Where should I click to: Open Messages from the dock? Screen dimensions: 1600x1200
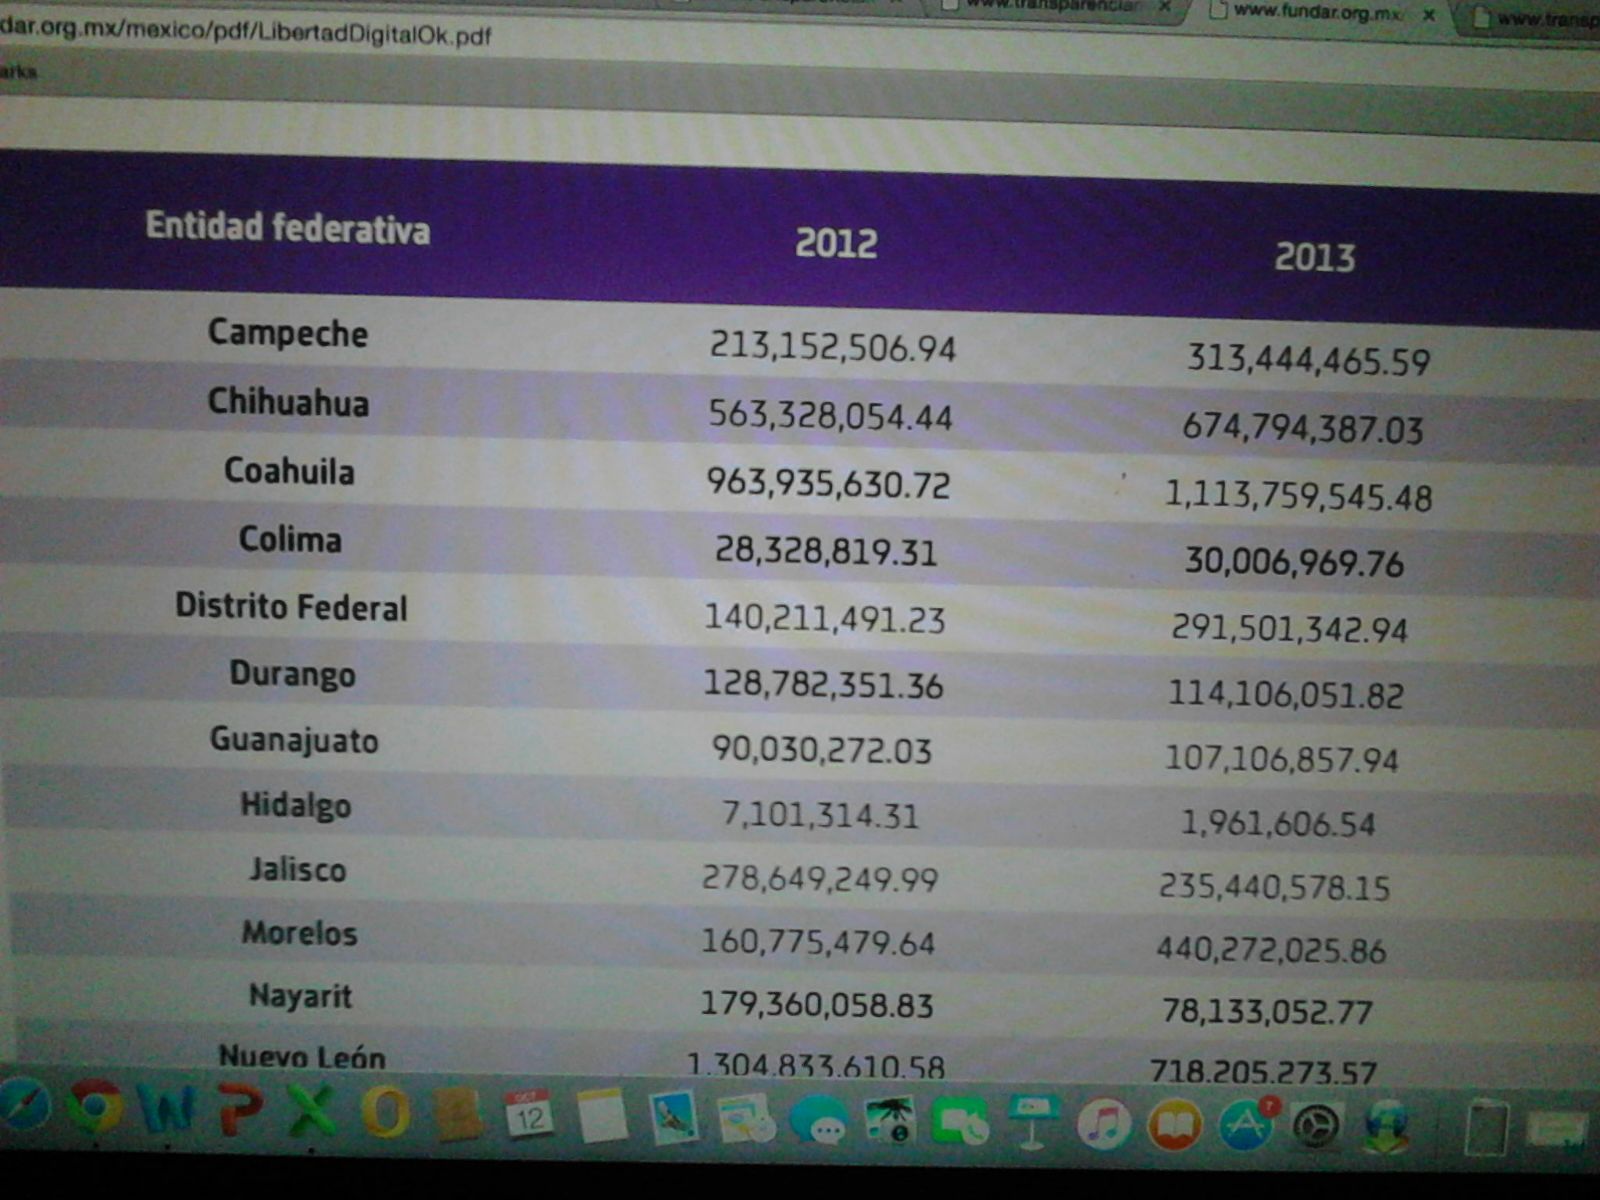tap(819, 1122)
